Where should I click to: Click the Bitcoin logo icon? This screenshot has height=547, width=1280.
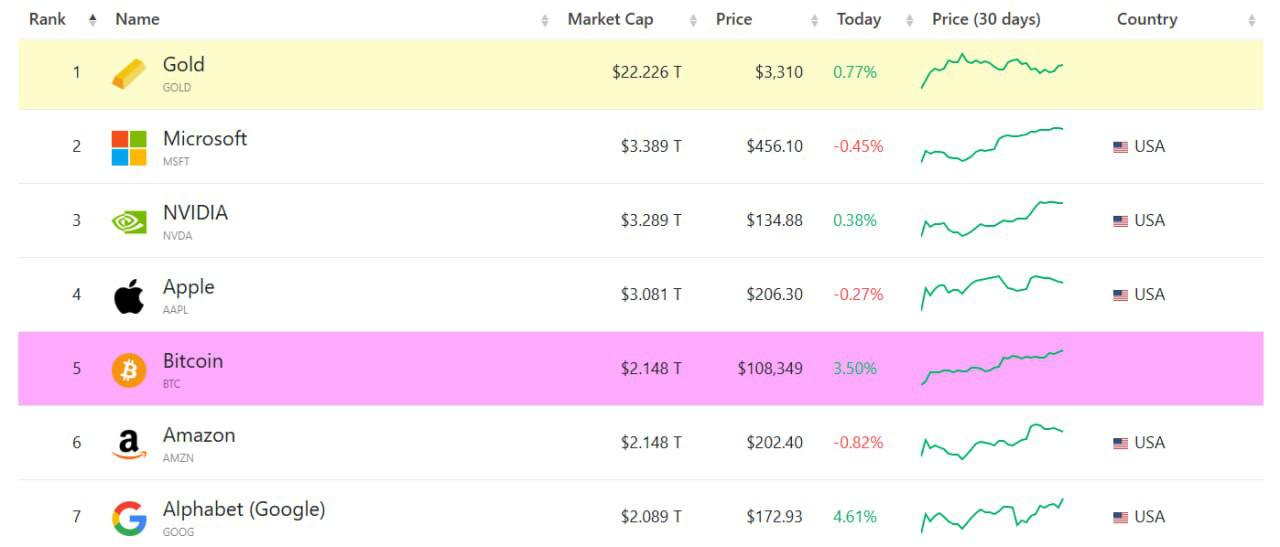point(128,370)
